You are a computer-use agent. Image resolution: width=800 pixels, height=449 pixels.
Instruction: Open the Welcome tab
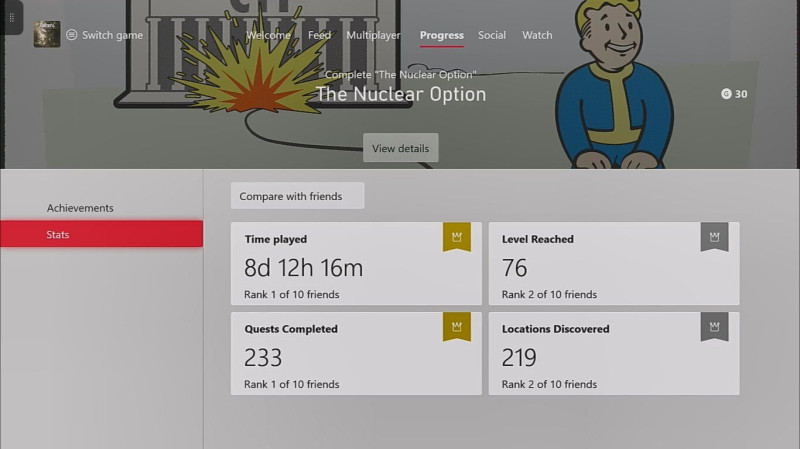pyautogui.click(x=268, y=35)
